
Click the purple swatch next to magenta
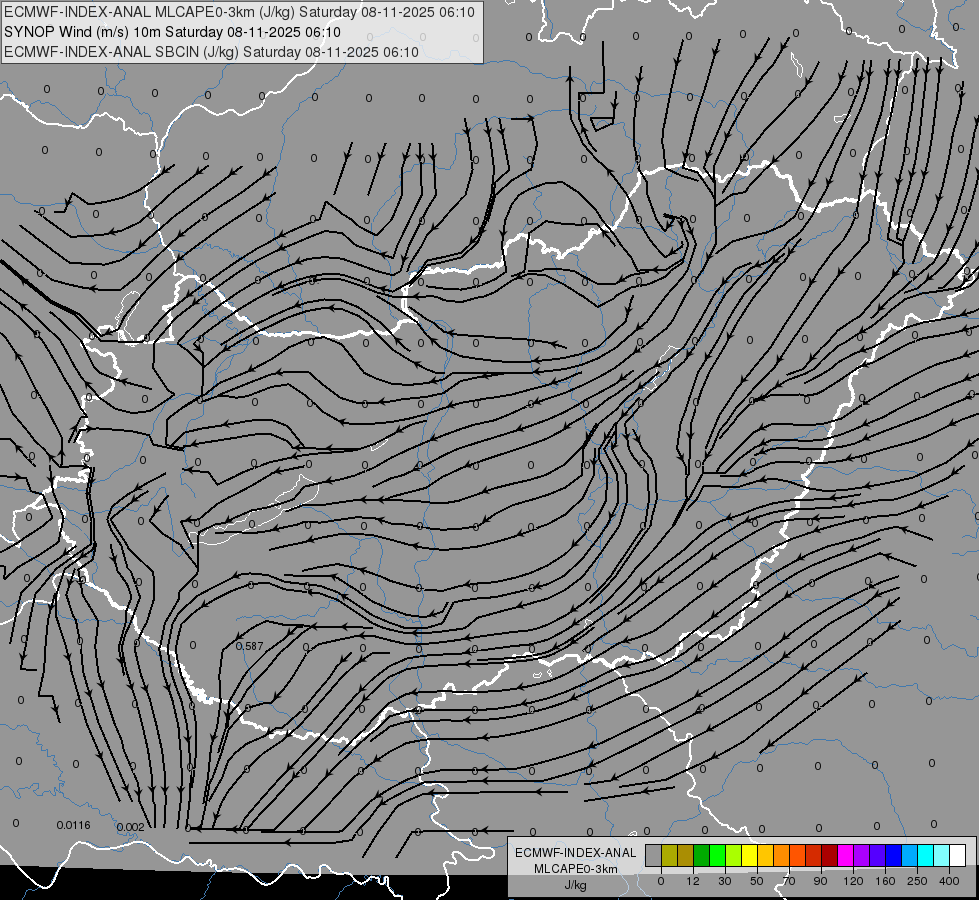[x=862, y=855]
